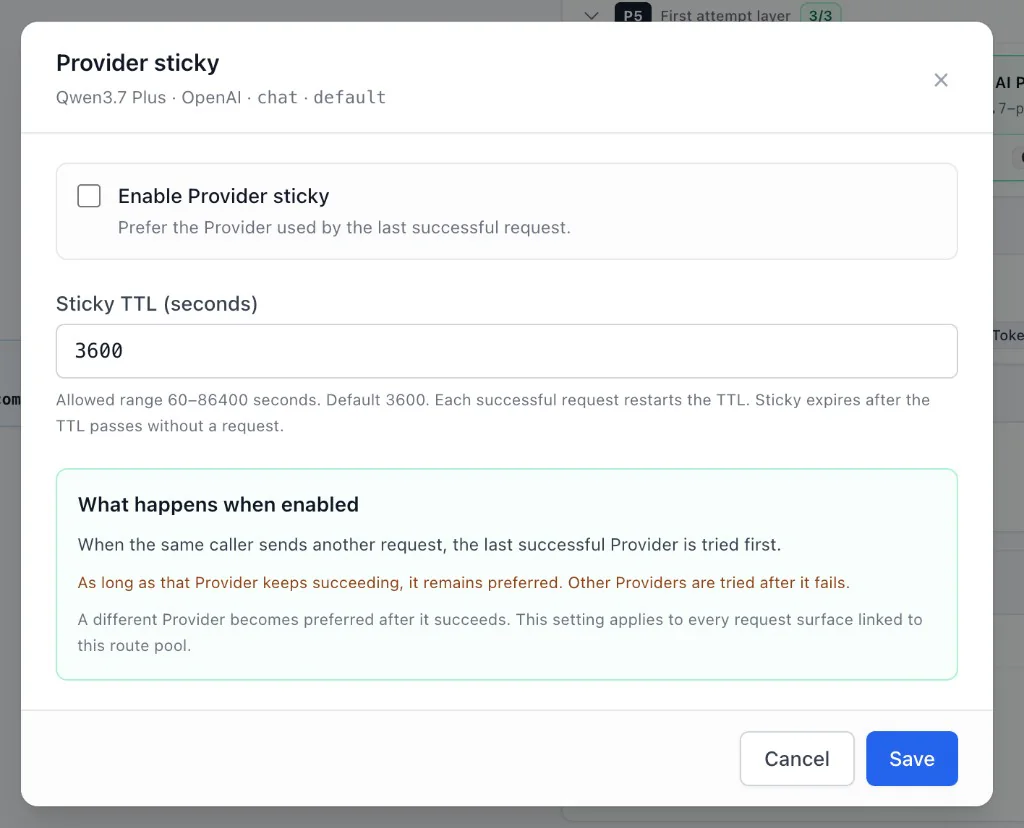Save the Provider sticky settings
The height and width of the screenshot is (828, 1024).
coord(912,758)
